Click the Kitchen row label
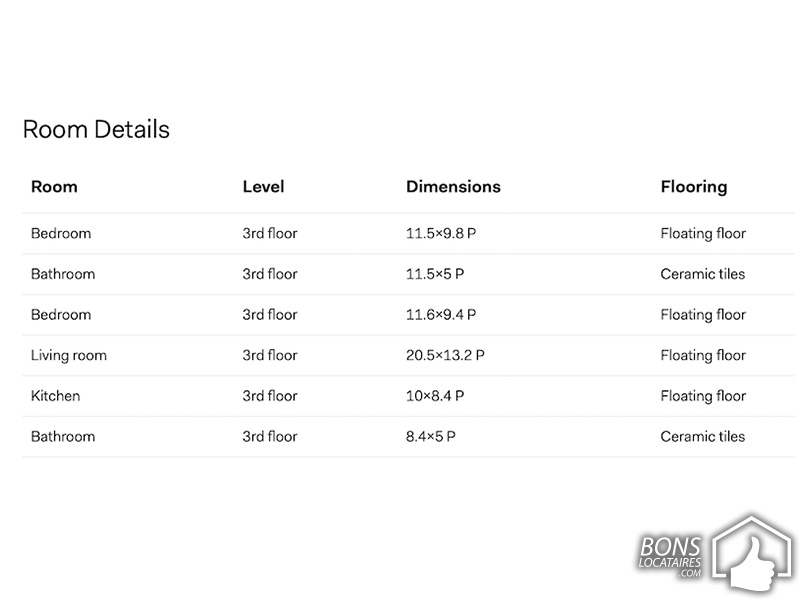 (56, 396)
